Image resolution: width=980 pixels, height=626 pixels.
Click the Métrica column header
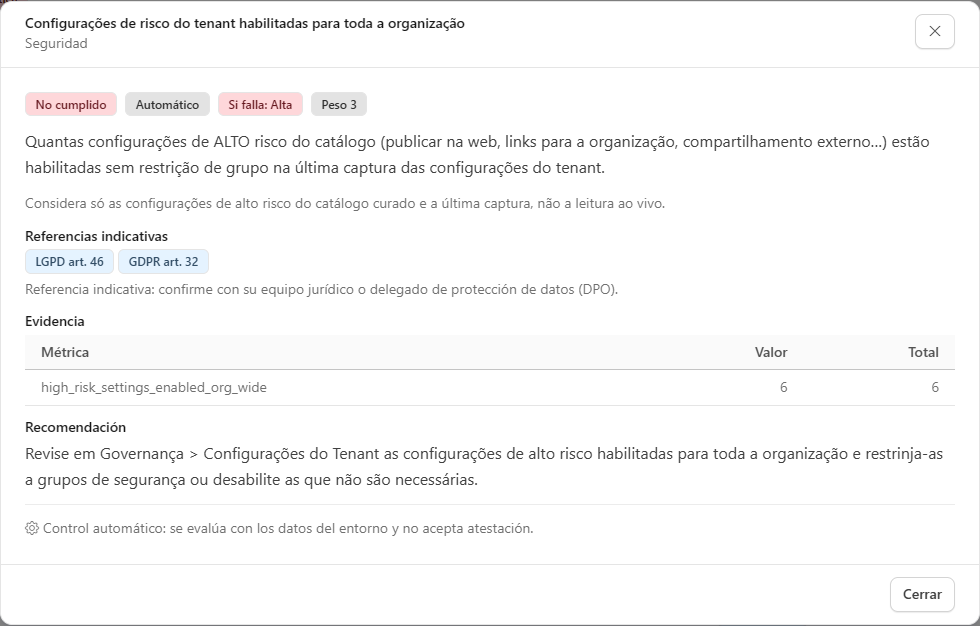(65, 352)
